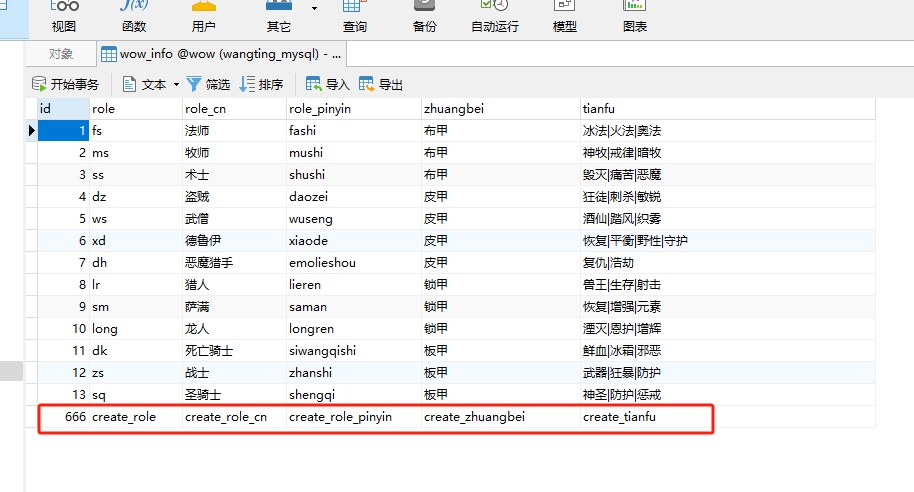Select the cell 'zhanshi'

pos(354,373)
